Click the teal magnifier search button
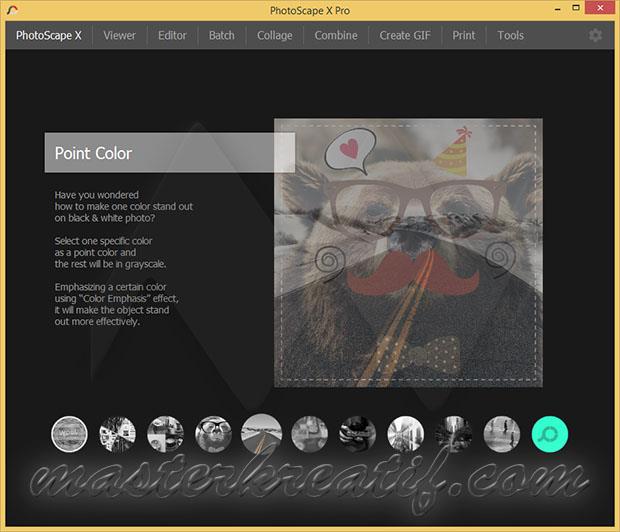 [x=550, y=434]
